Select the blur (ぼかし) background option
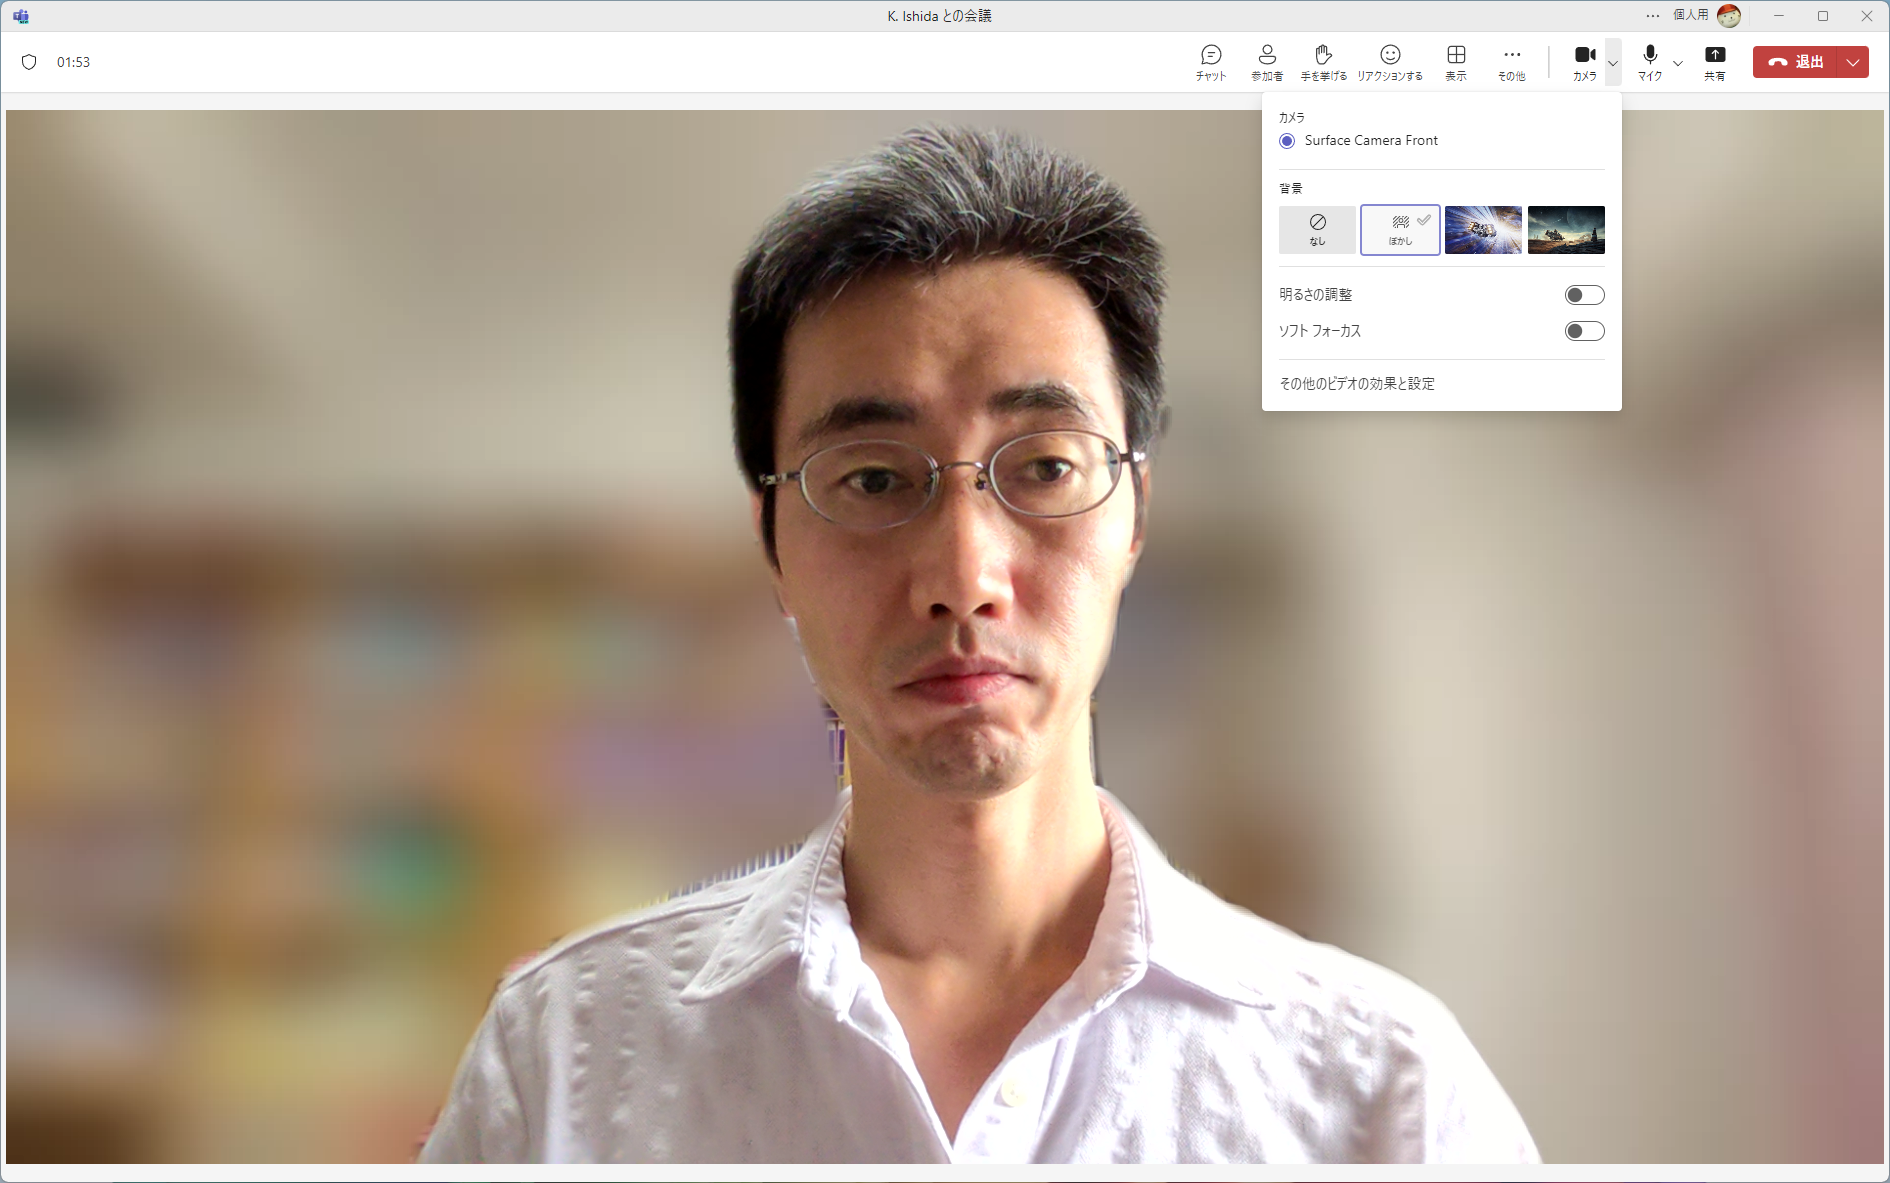The image size is (1890, 1183). (x=1400, y=230)
